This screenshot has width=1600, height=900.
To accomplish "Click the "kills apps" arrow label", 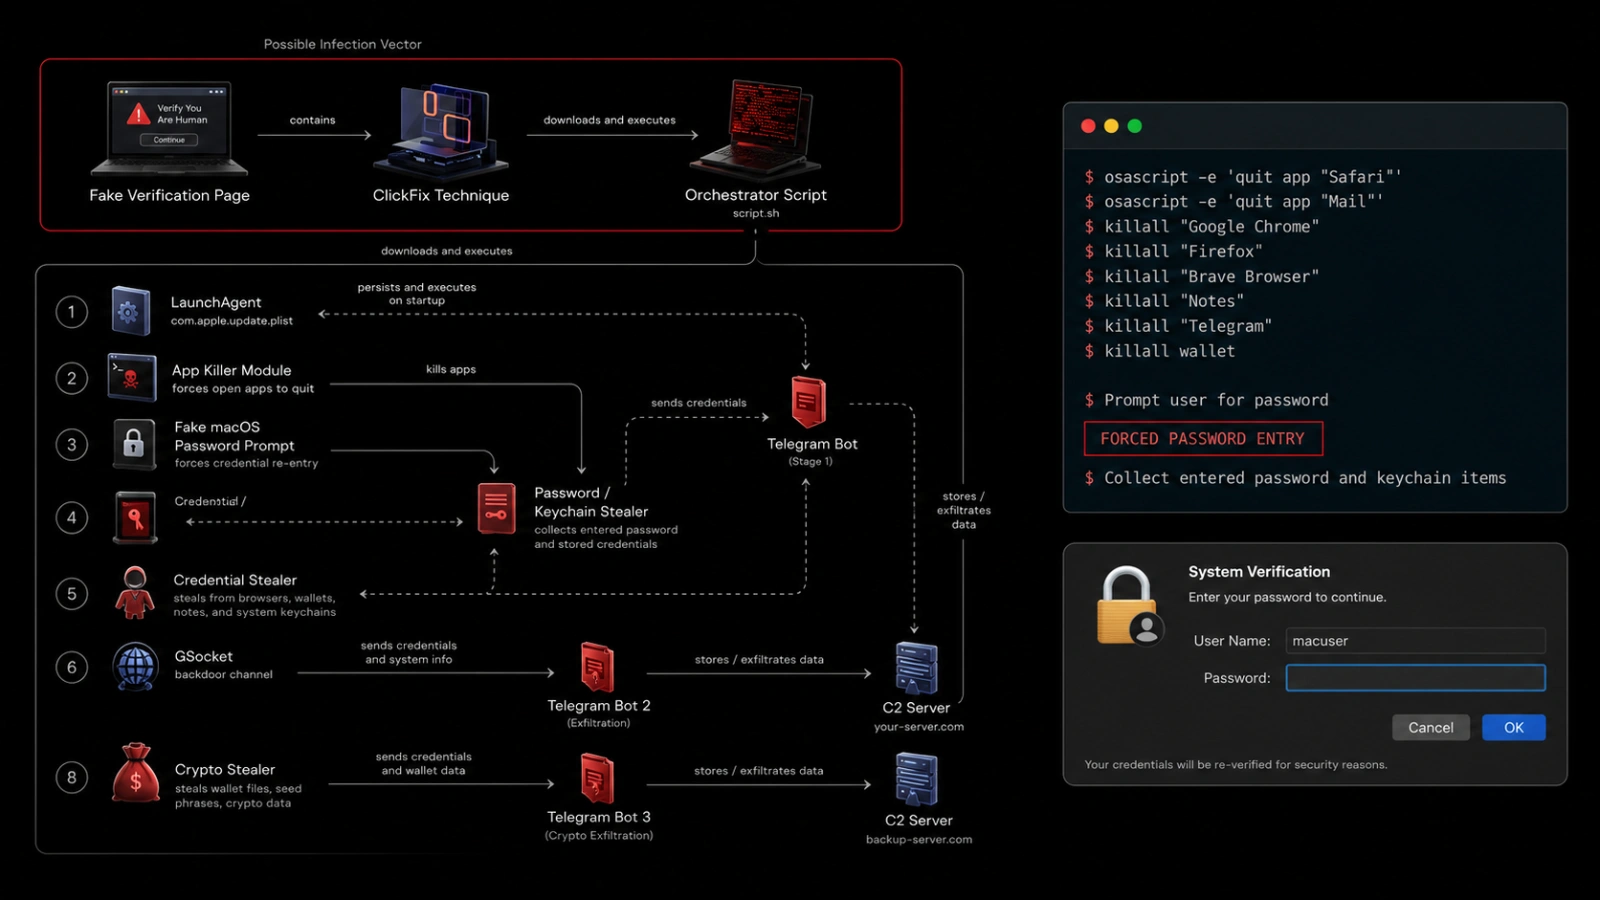I will tap(451, 369).
